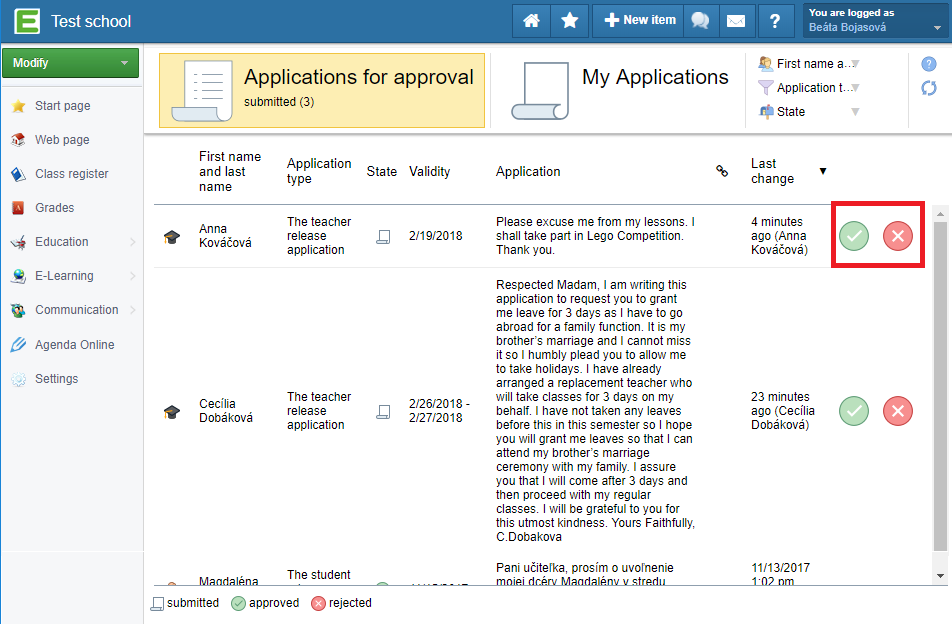Reject Cecília Dobáková's application

897,411
